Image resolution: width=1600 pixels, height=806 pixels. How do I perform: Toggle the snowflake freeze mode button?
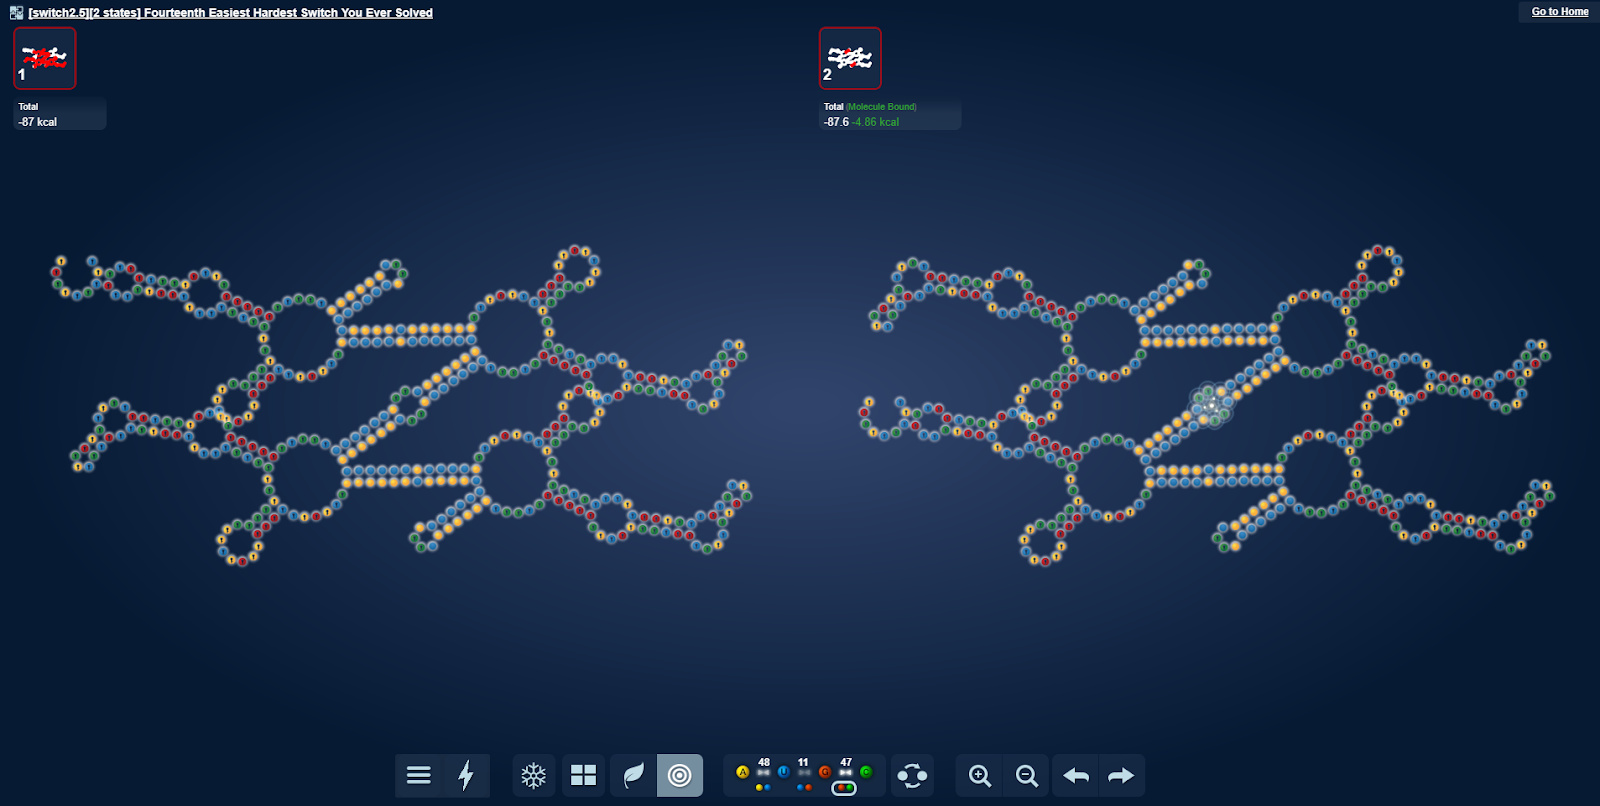[534, 775]
